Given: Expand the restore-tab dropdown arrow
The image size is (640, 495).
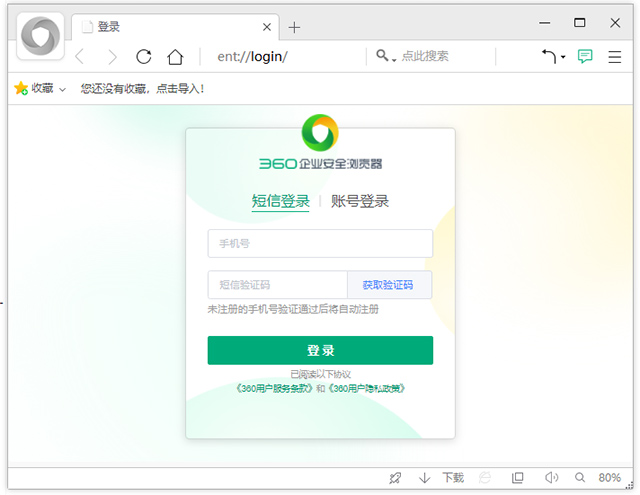Looking at the screenshot, I should [x=563, y=57].
